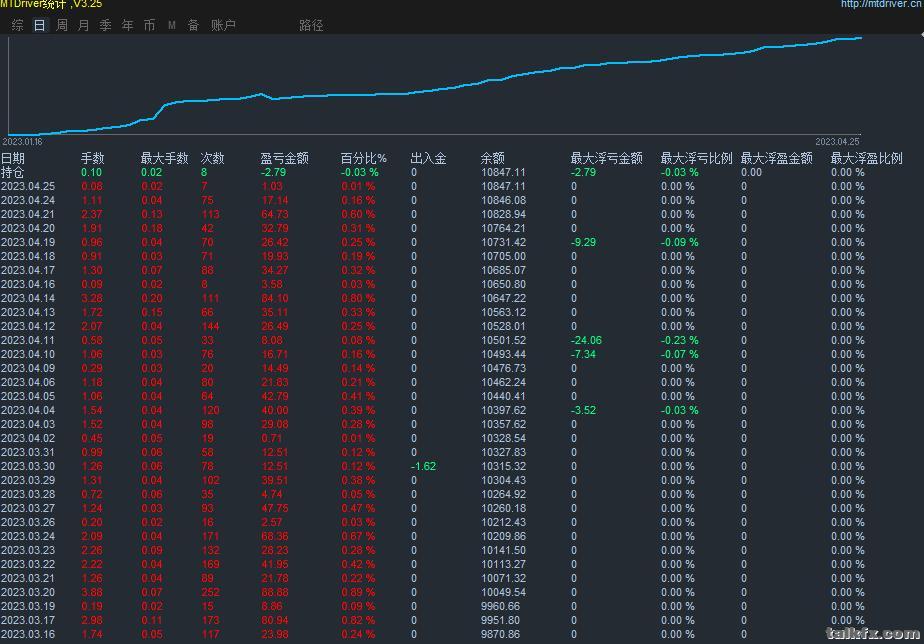Viewport: 924px width, 644px height.
Task: Click the 最大浮亏比例 column header
Action: click(697, 158)
